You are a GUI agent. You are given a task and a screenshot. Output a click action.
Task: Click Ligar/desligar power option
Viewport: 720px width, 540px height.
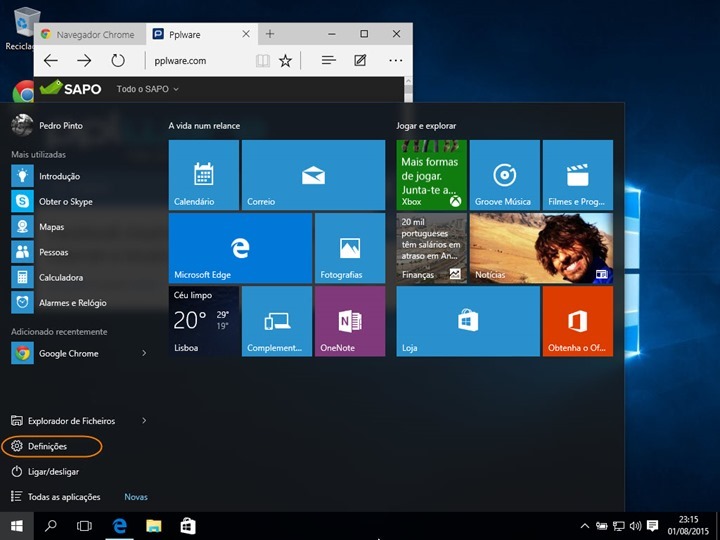(45, 472)
